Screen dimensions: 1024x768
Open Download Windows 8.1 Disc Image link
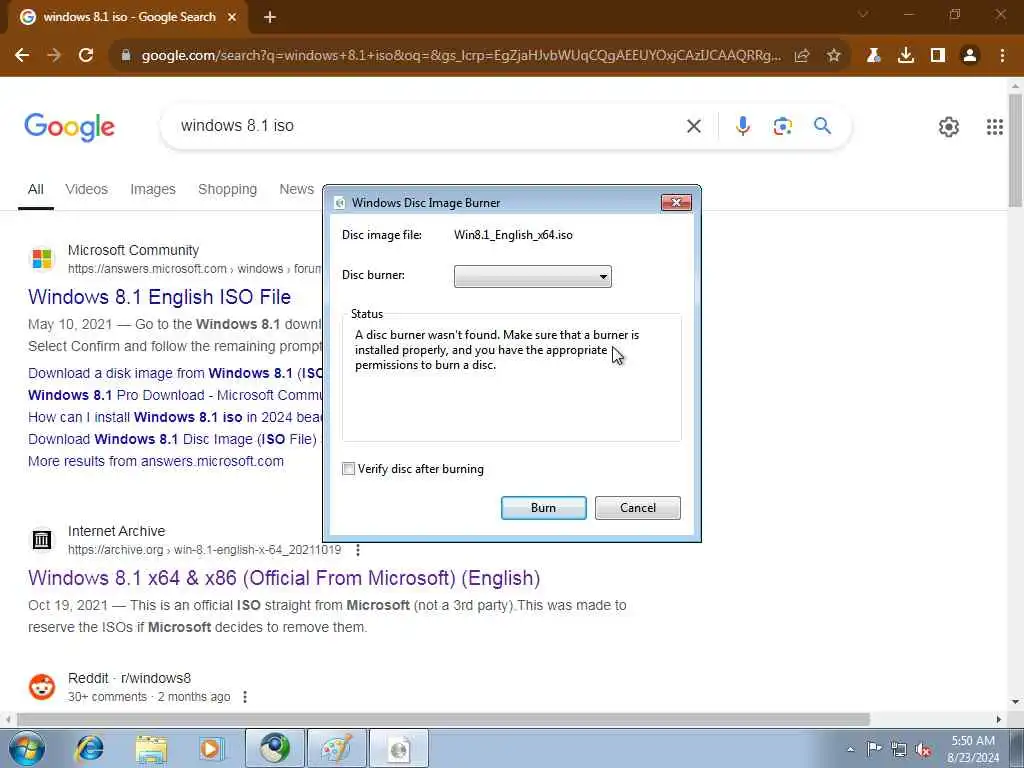coord(172,439)
